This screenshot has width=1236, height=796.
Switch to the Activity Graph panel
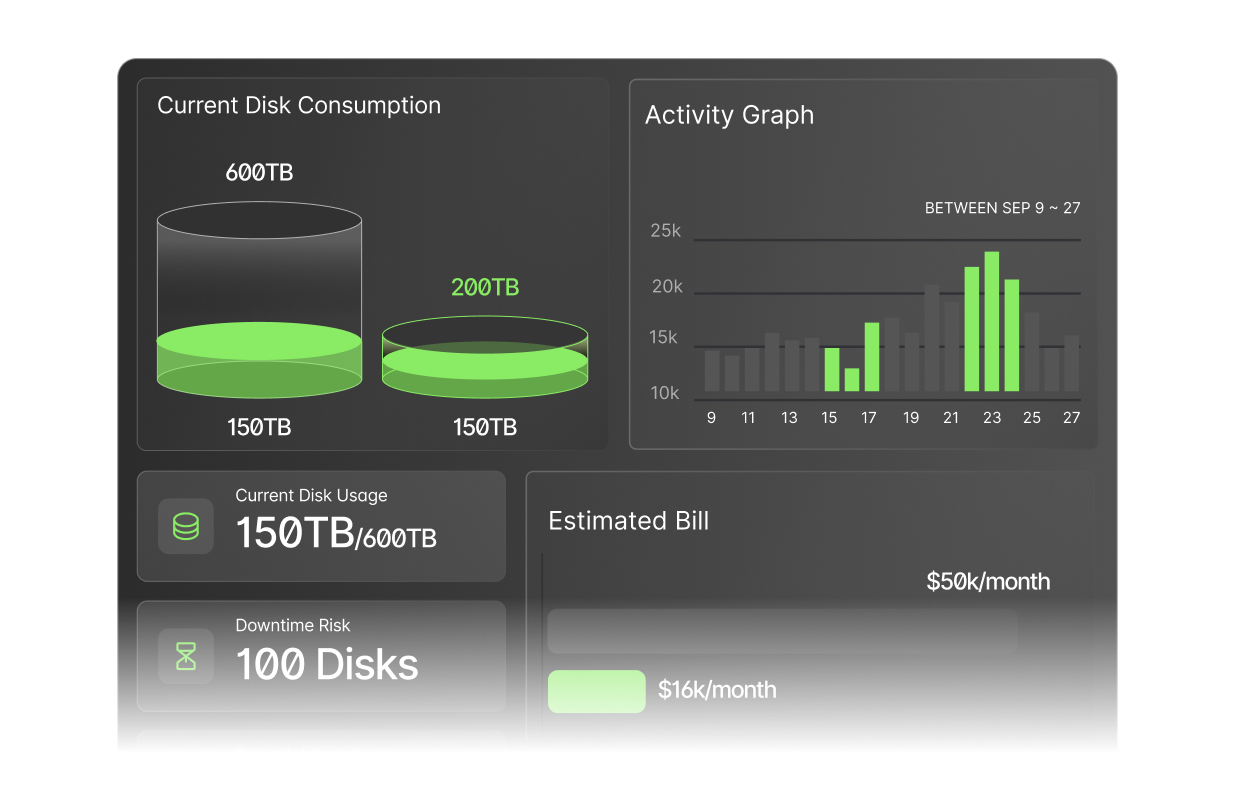point(730,115)
